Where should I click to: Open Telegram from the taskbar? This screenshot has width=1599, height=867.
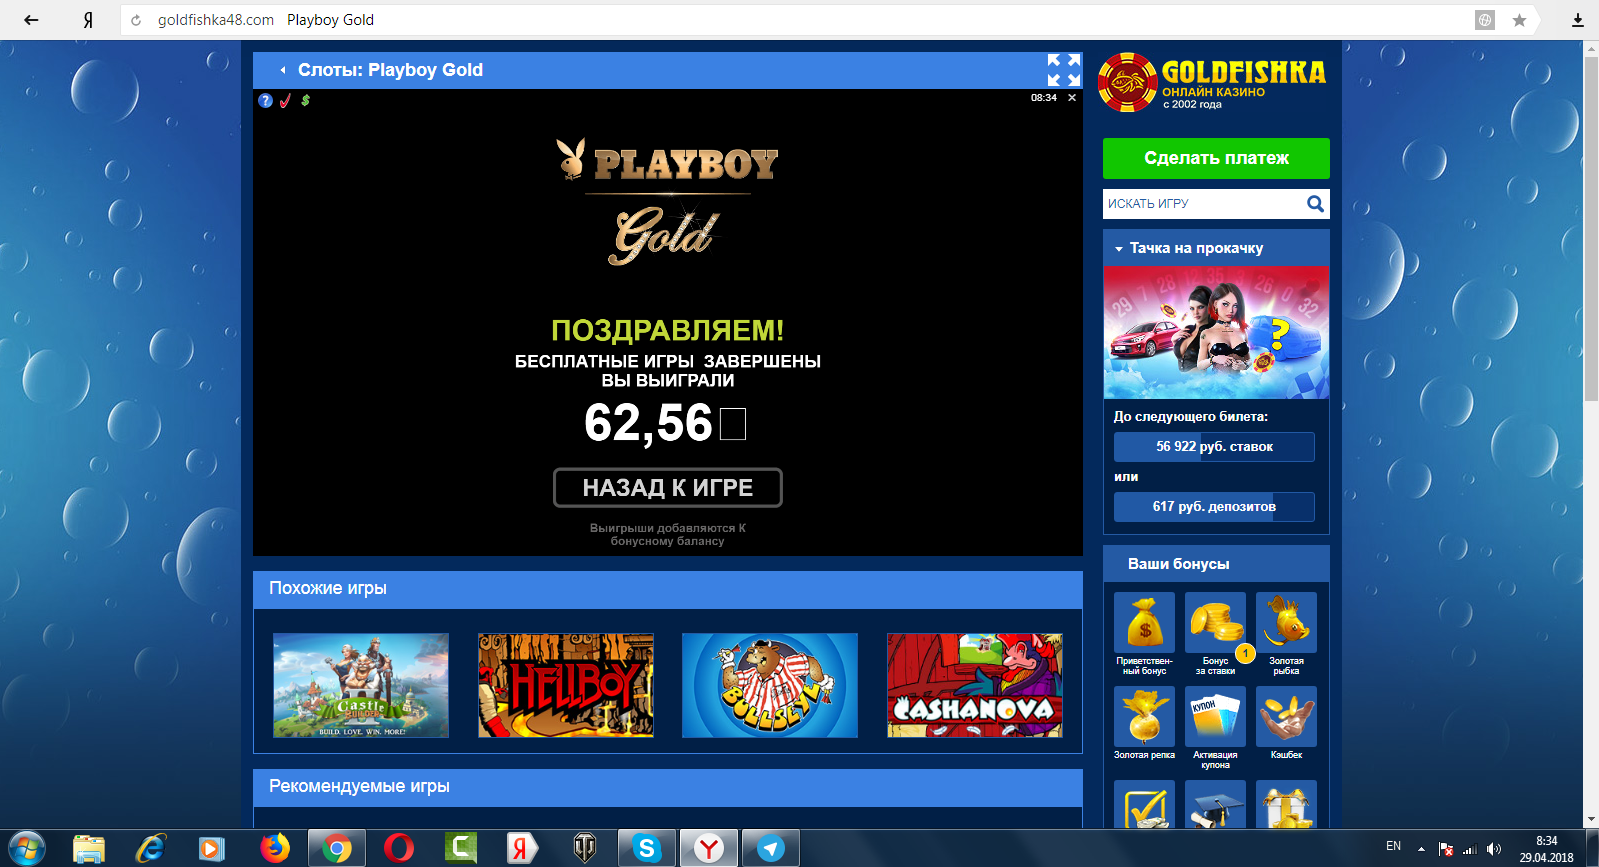(771, 849)
